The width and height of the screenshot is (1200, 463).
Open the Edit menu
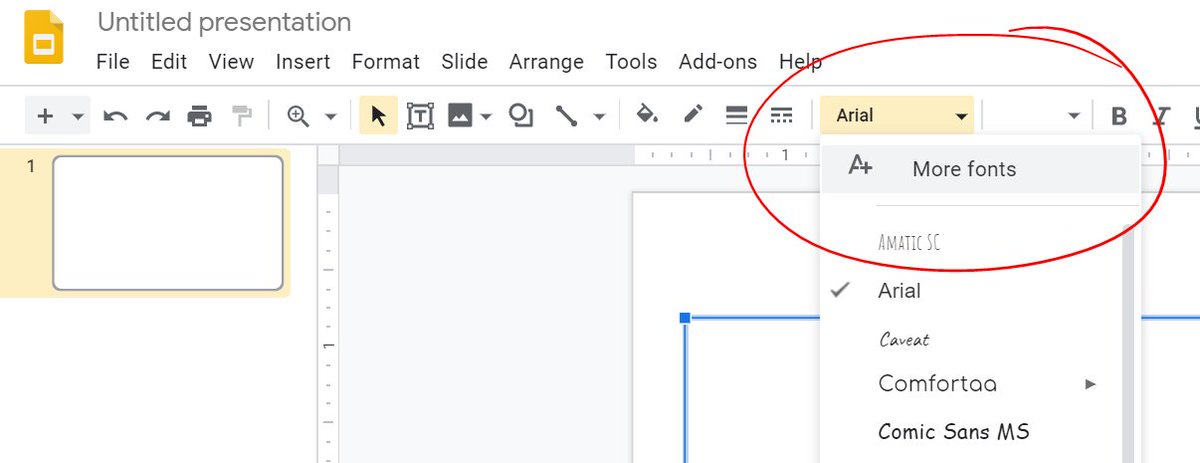(169, 62)
